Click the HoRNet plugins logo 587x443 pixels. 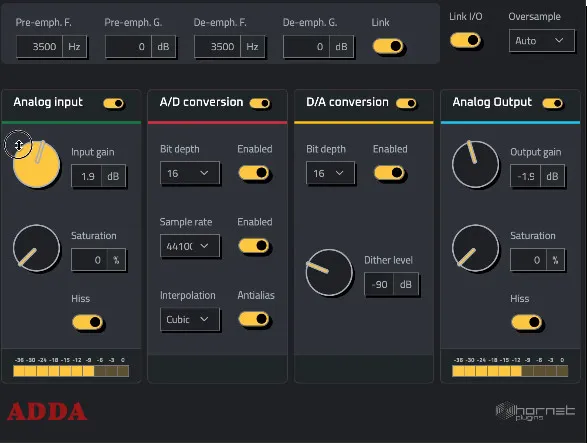coord(535,411)
